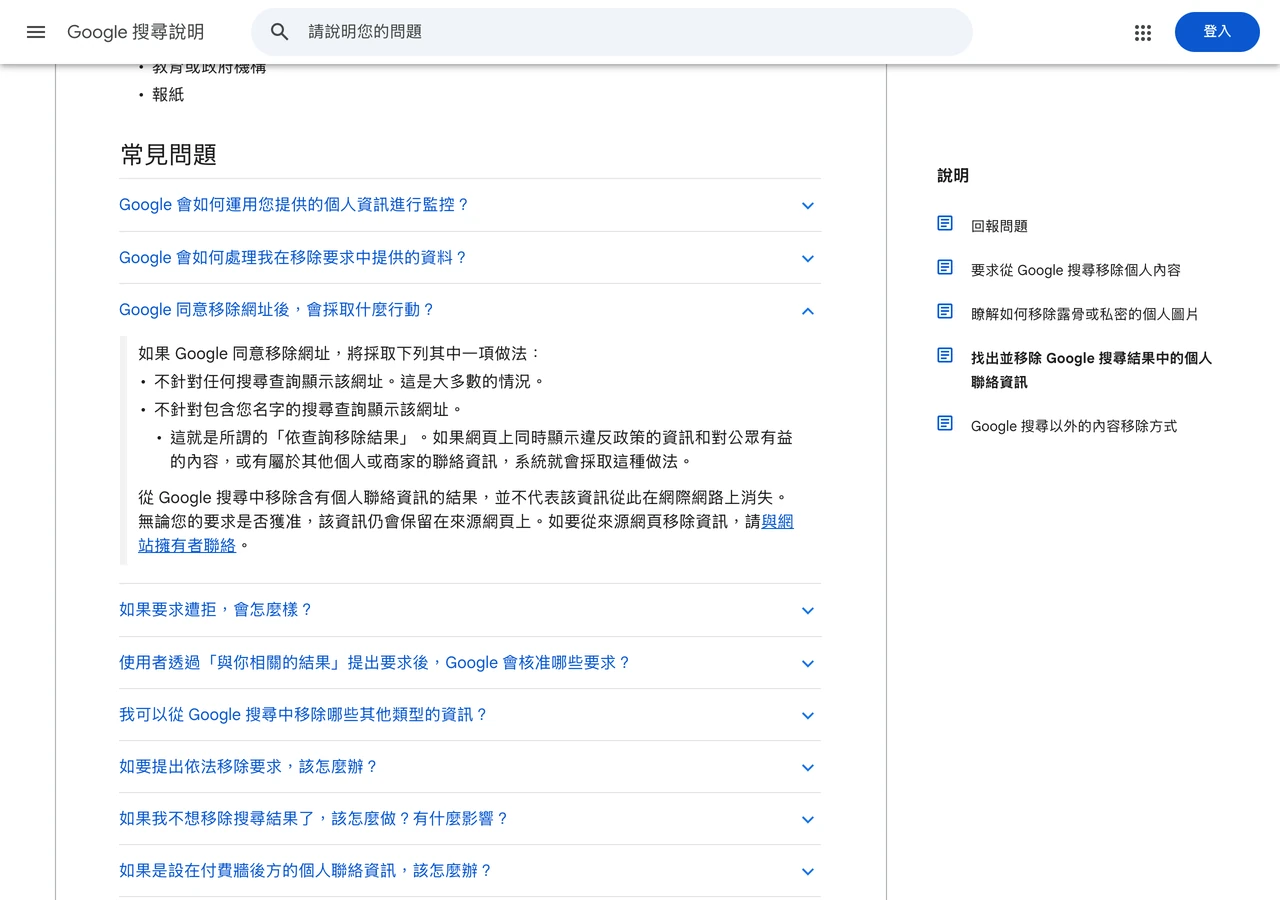Viewport: 1280px width, 900px height.
Task: Click question text 我可以從 Google 搜尋中移除哪些其他類型的資訊？
Action: click(303, 715)
